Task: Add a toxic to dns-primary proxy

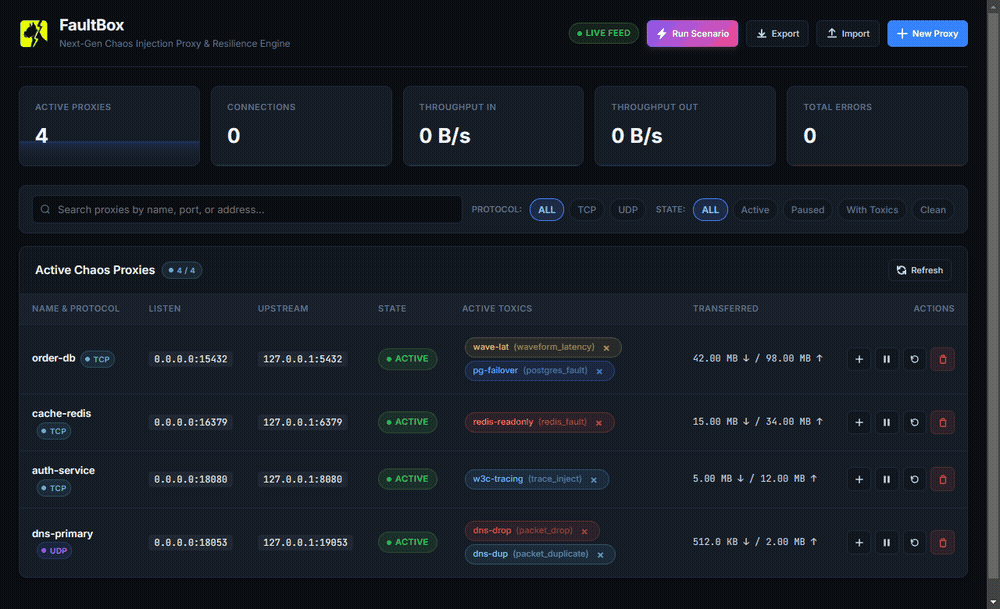Action: point(859,542)
